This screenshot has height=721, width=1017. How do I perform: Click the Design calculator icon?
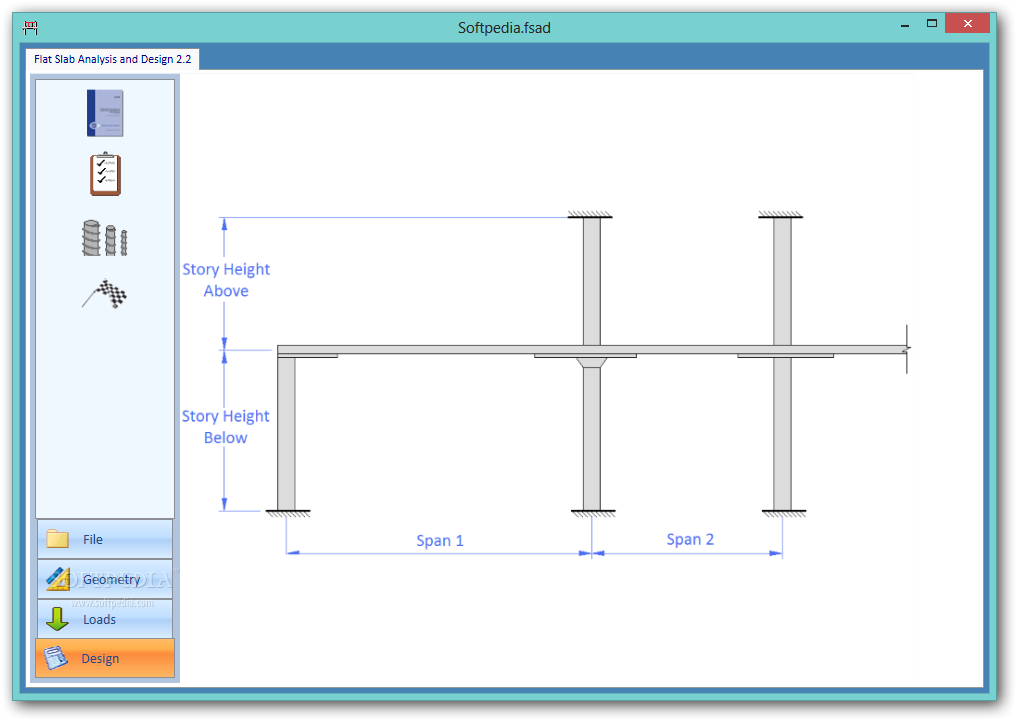point(56,658)
